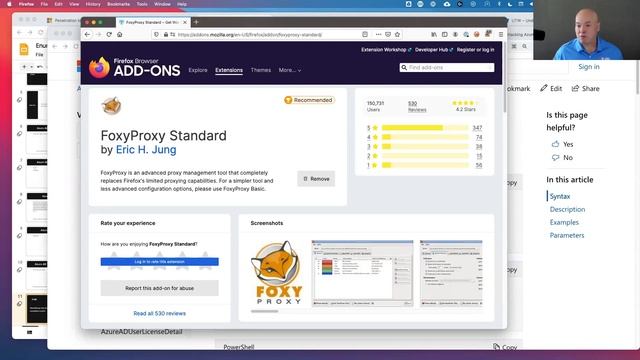Reload the FoxyProxy add-on page
The image size is (640, 360).
point(109,35)
